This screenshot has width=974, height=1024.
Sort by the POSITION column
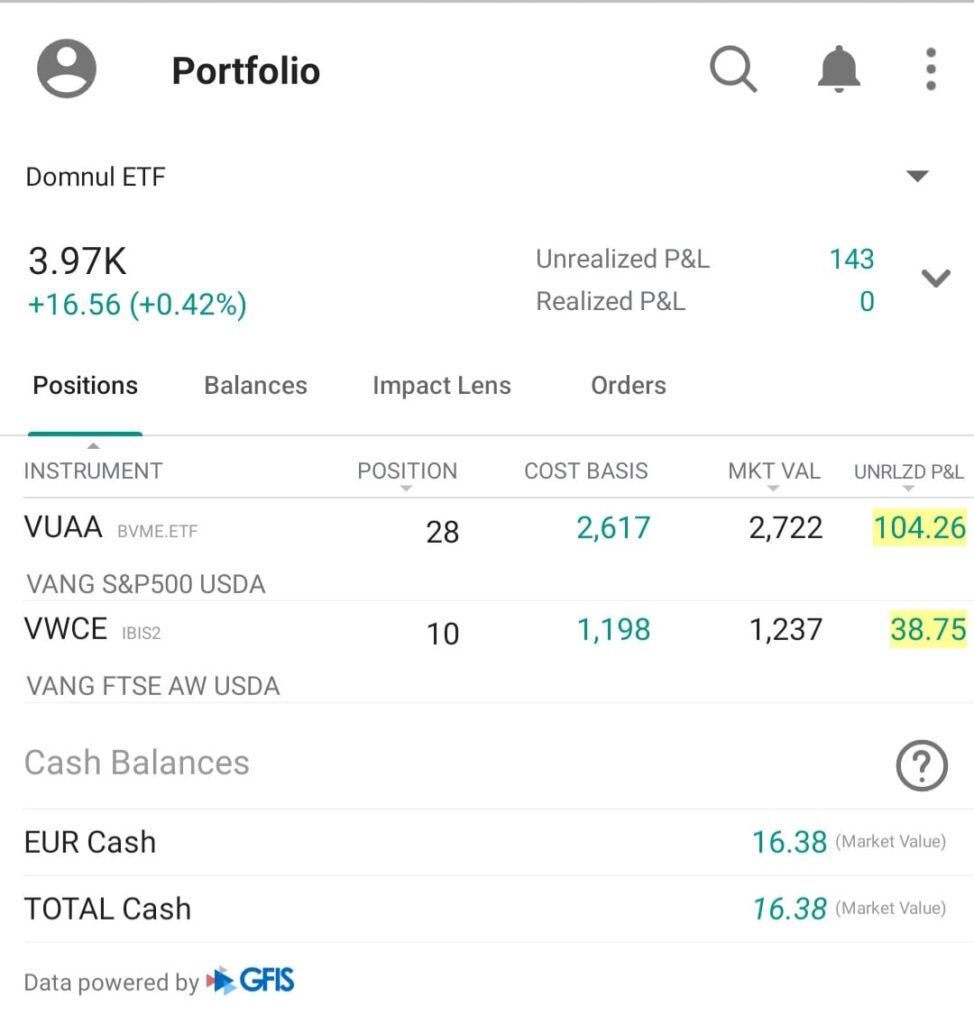click(x=407, y=472)
